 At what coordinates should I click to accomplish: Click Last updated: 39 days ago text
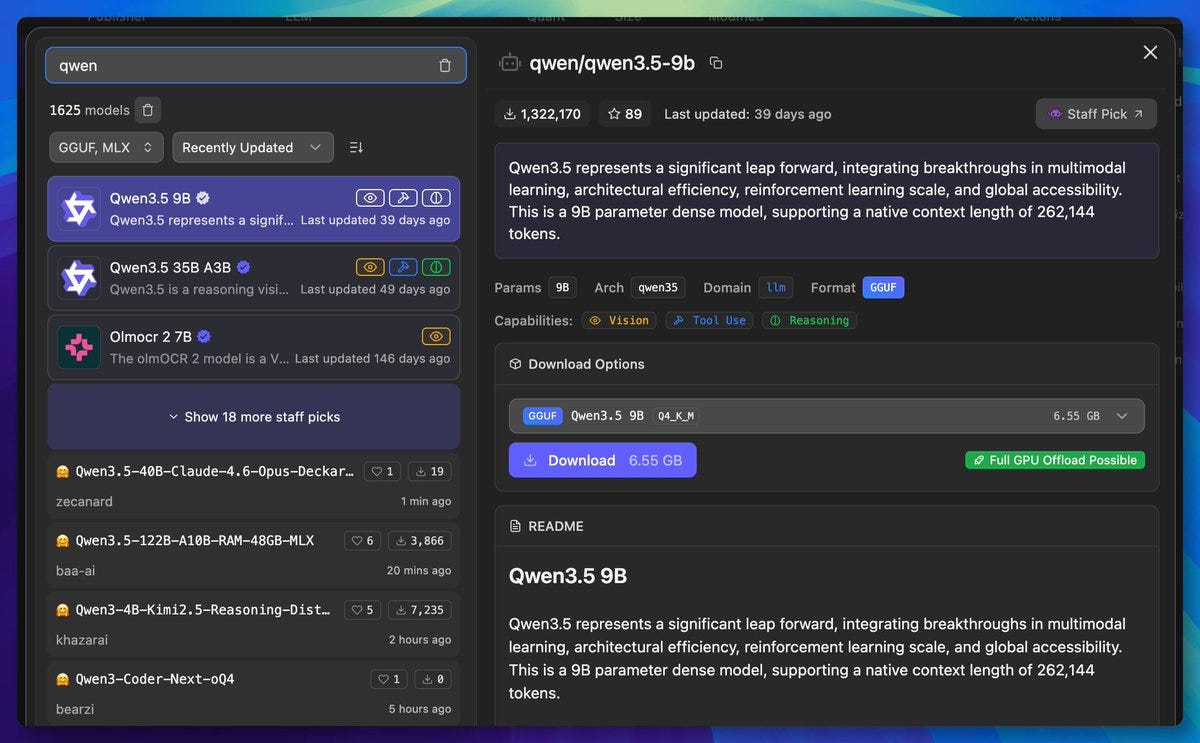tap(748, 114)
